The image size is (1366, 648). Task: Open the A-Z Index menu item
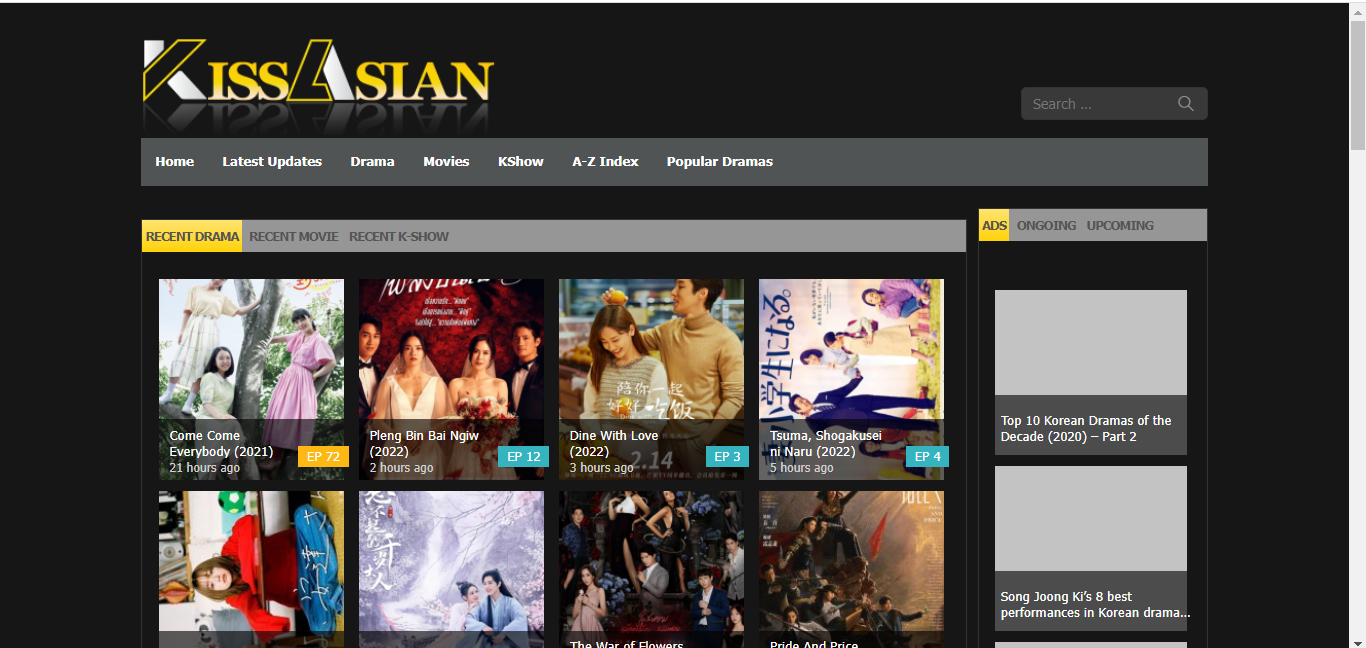click(x=605, y=161)
